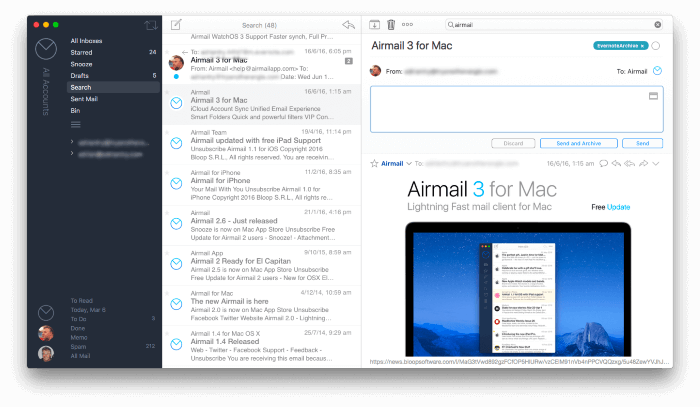Click the Airmail 3 MacBook promo image

coord(518,289)
